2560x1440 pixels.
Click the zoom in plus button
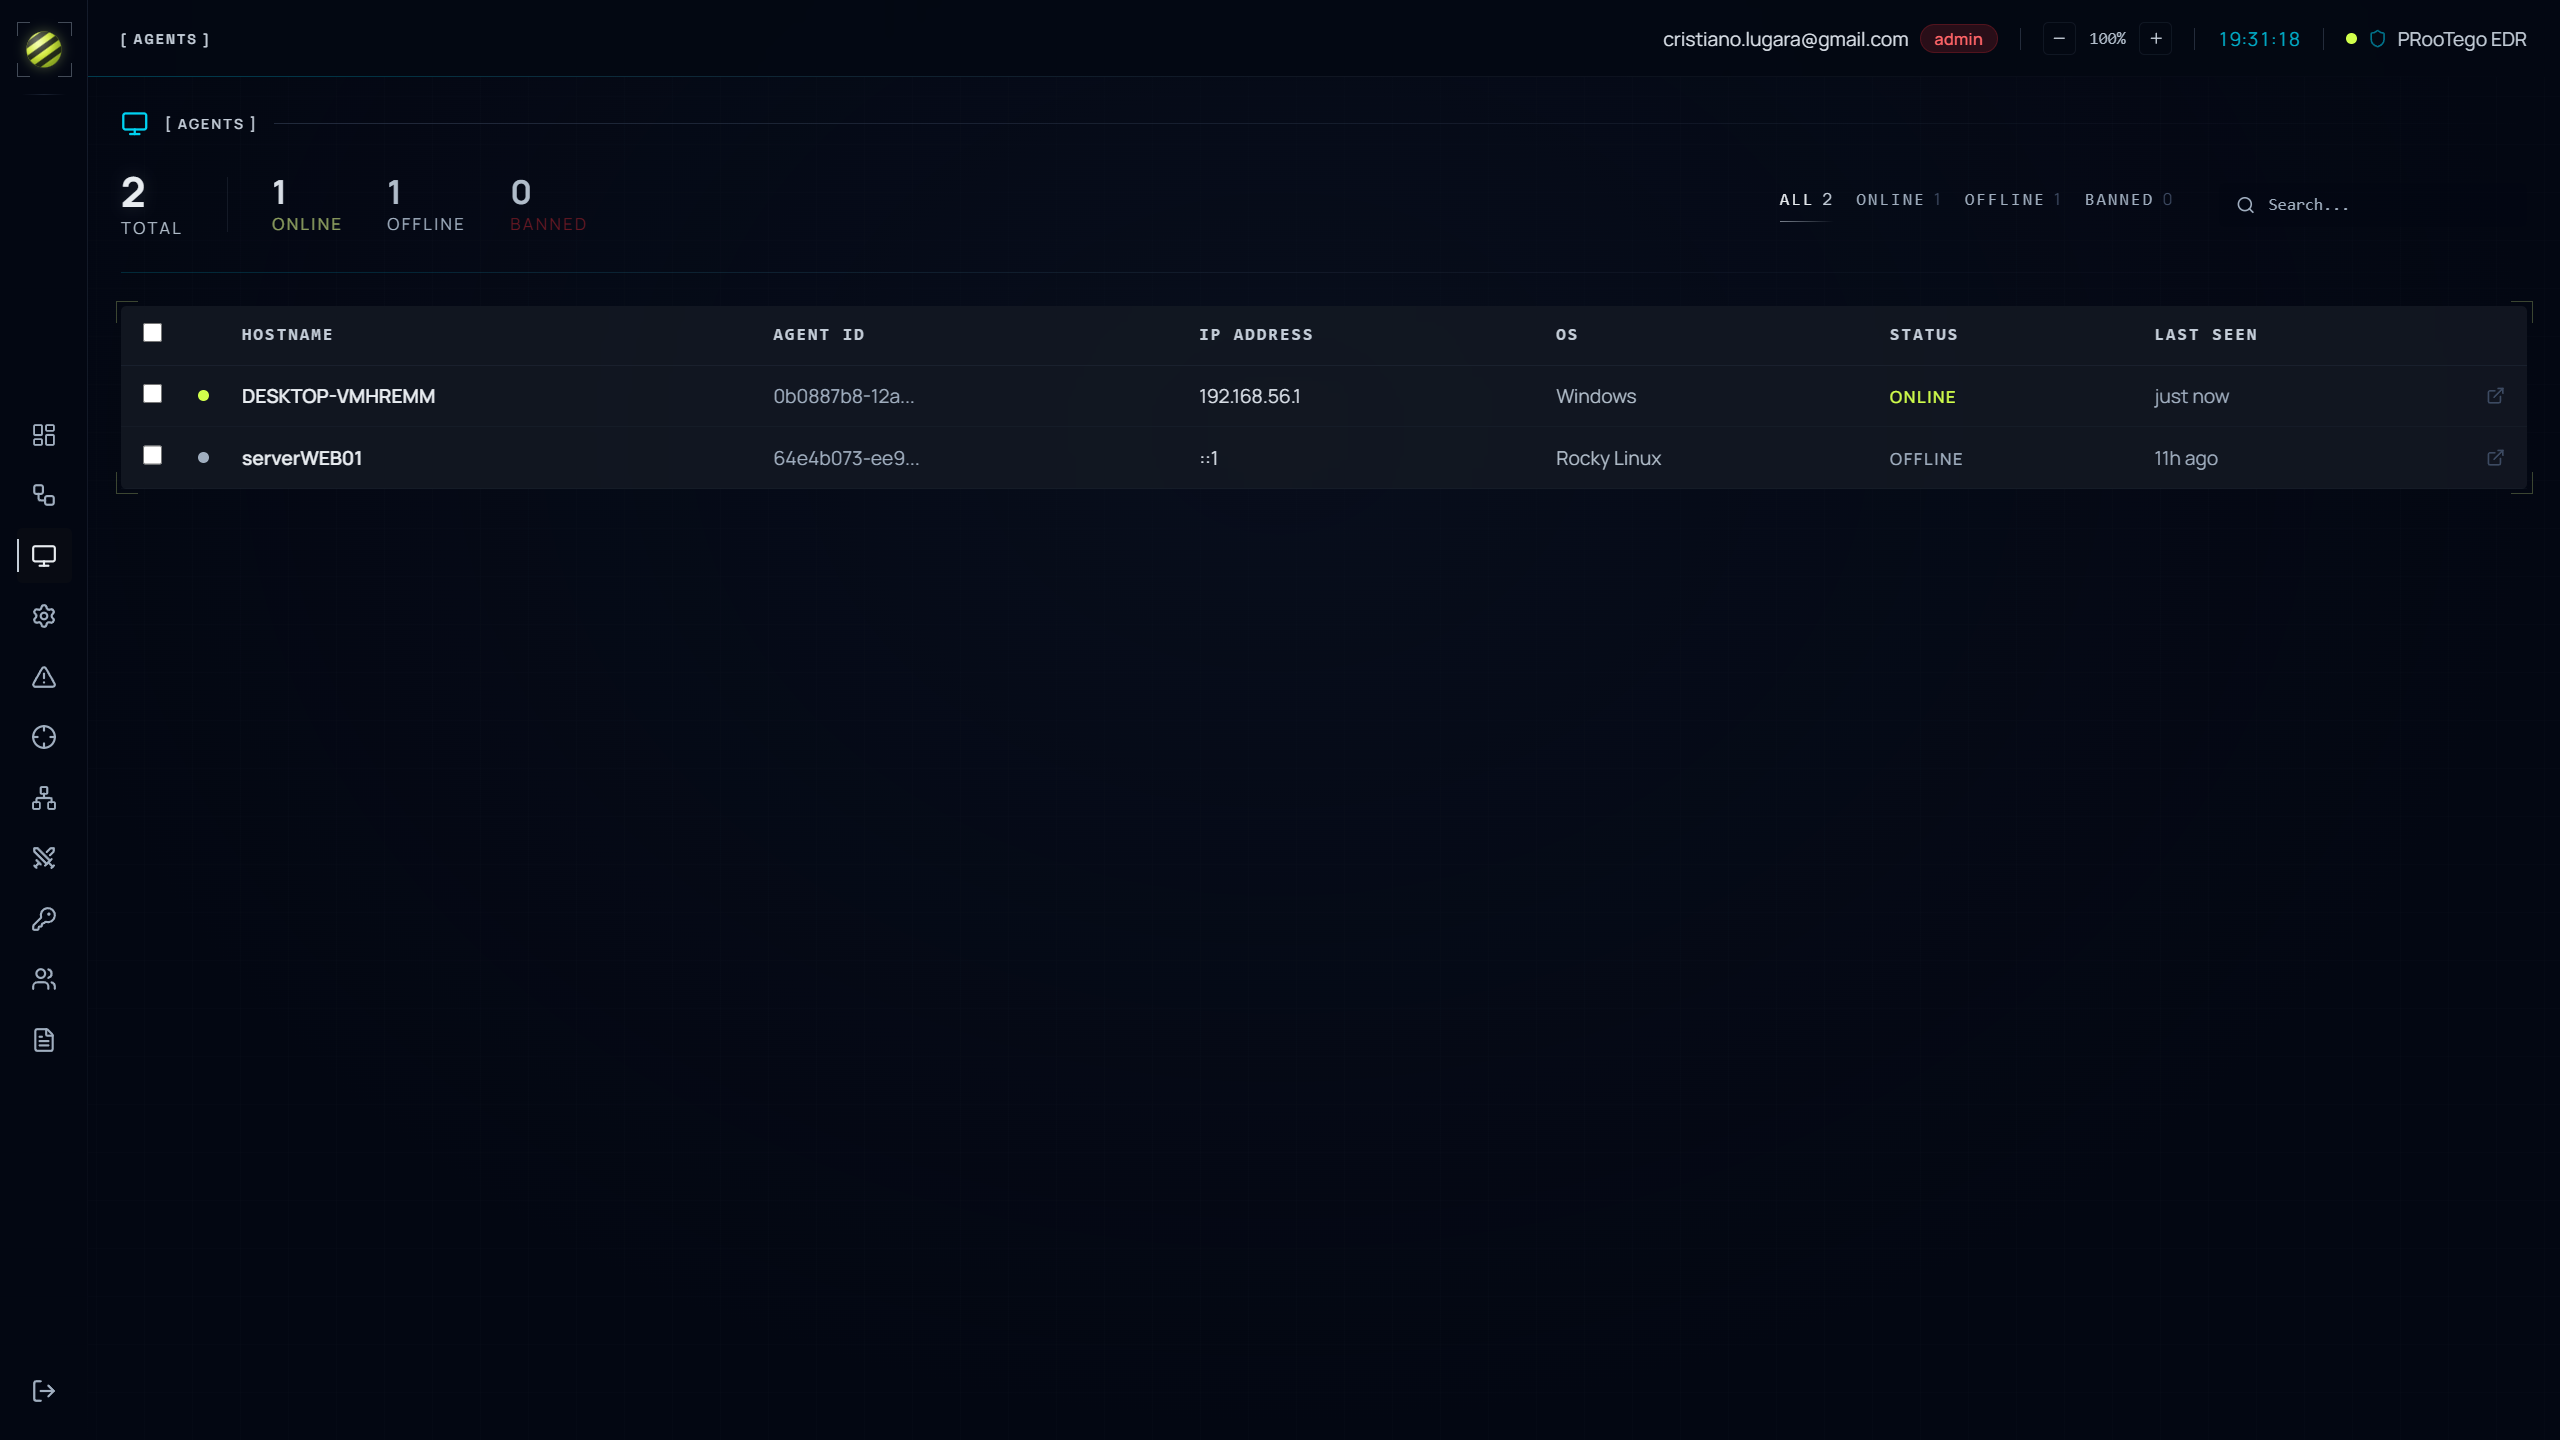tap(2156, 39)
